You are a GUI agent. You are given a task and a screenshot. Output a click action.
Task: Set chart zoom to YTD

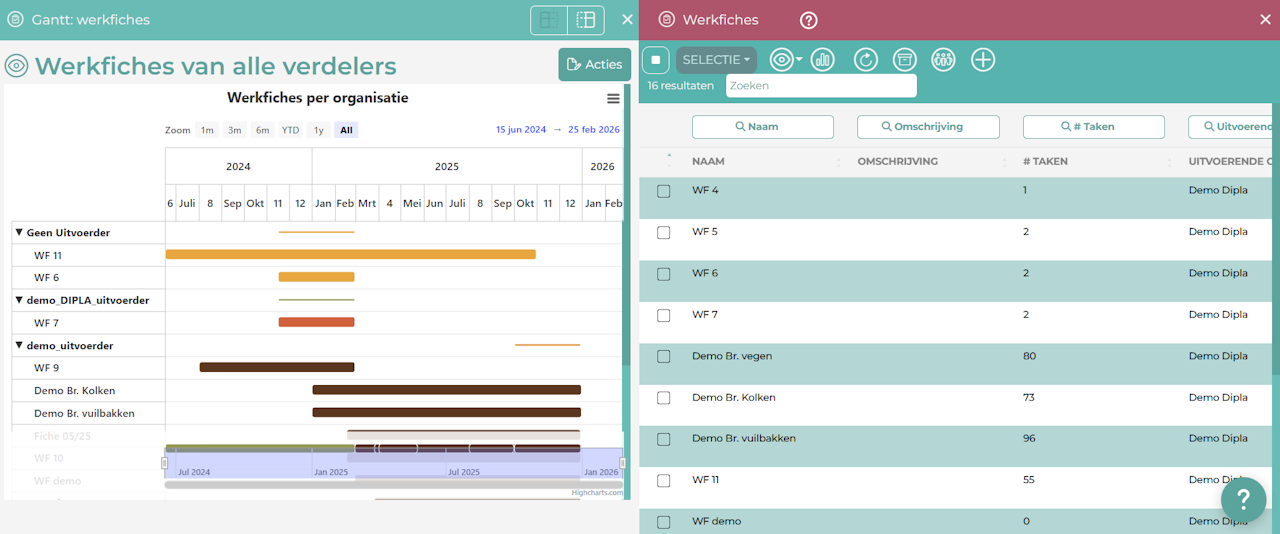(x=290, y=130)
